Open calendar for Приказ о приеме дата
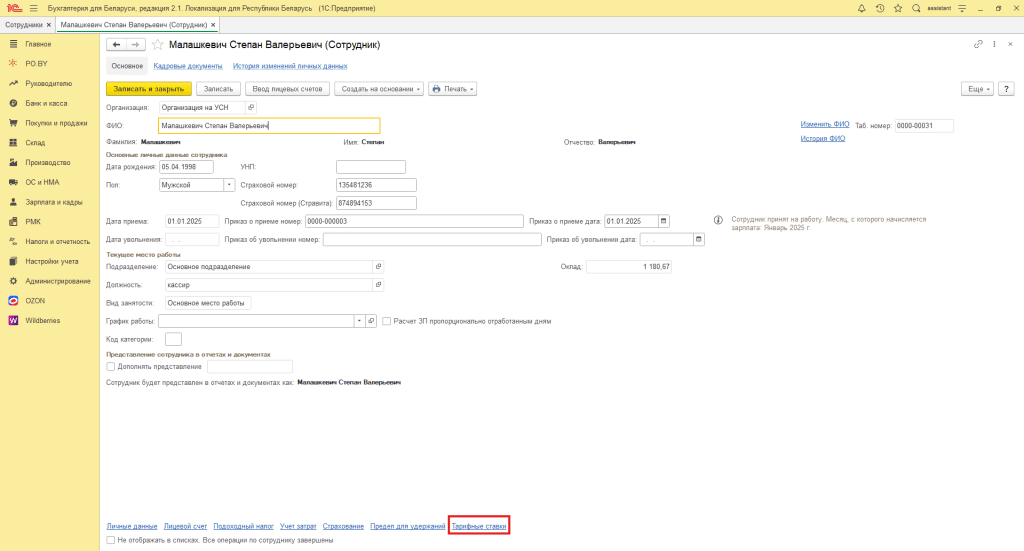Screen dimensions: 1024x551 (x=664, y=221)
